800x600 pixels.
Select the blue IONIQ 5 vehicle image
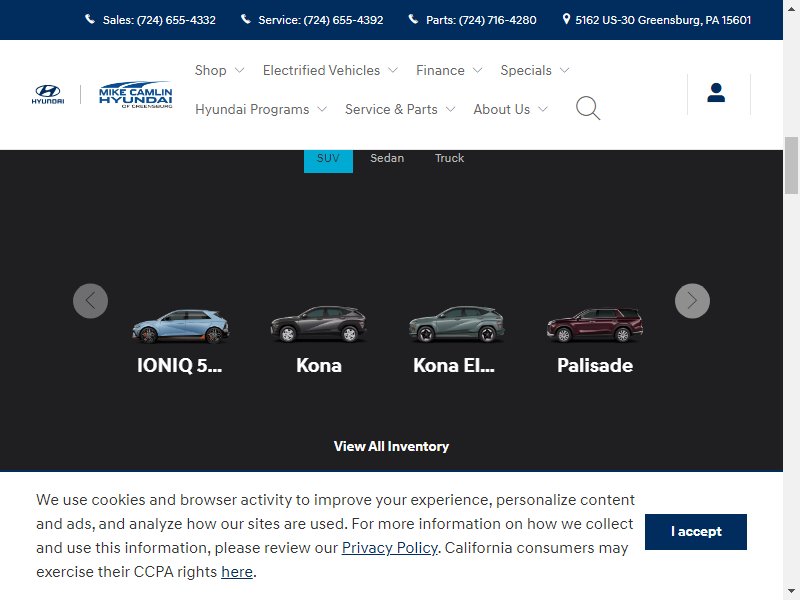point(181,327)
